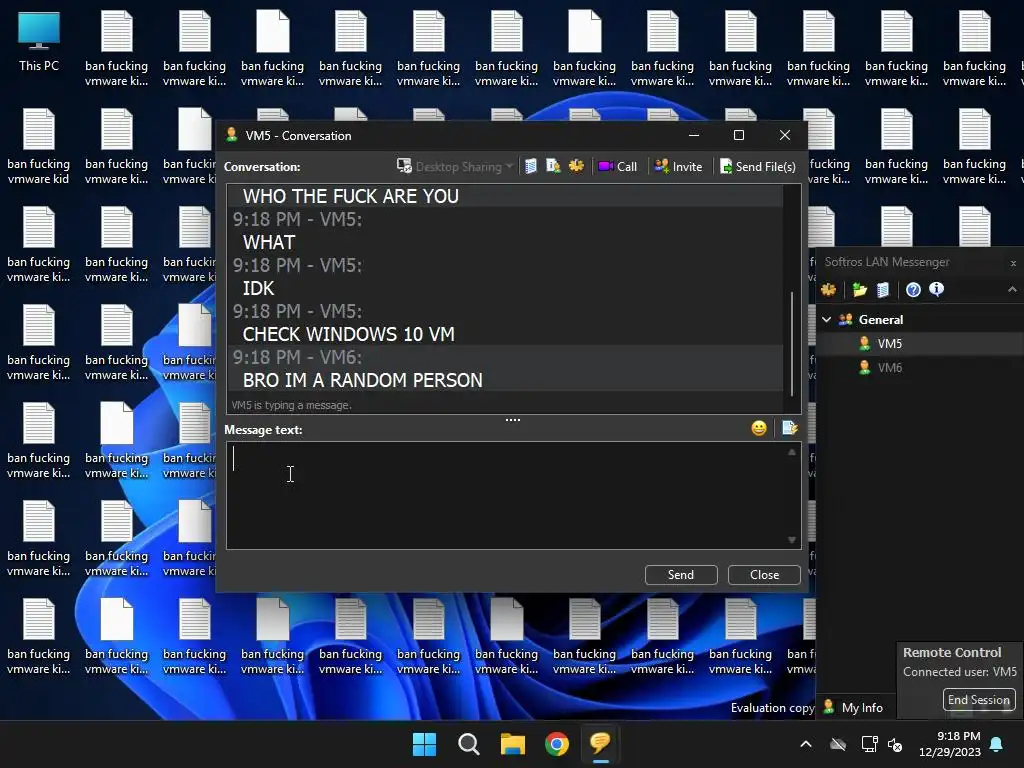Show hidden system tray icons

[806, 744]
